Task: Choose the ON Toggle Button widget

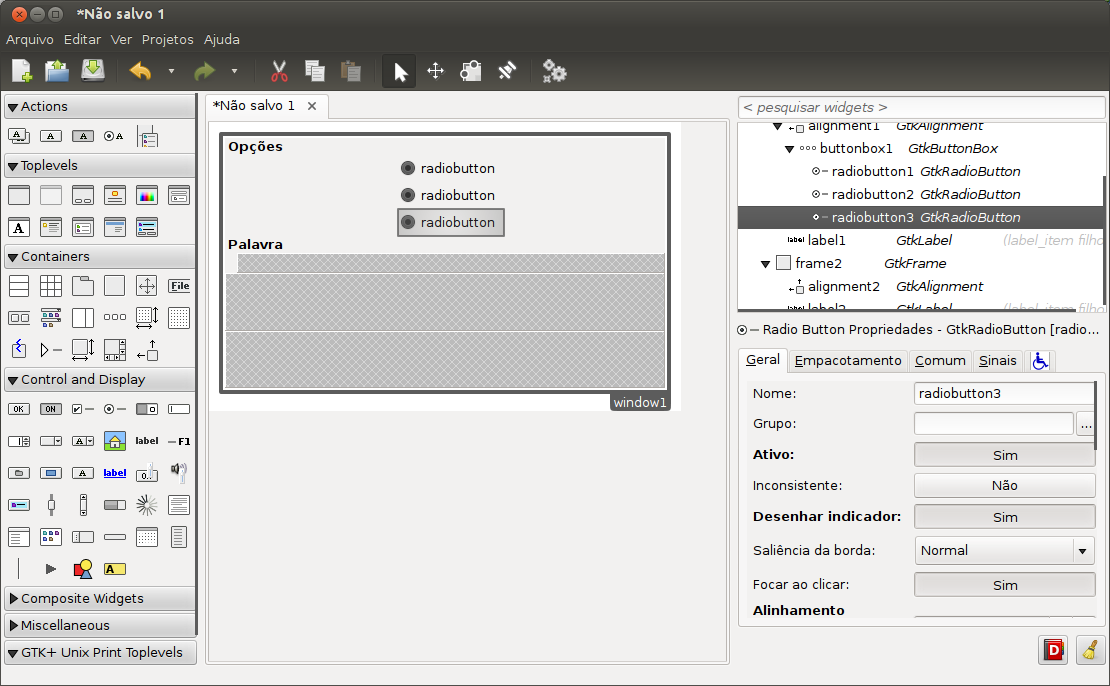Action: 50,409
